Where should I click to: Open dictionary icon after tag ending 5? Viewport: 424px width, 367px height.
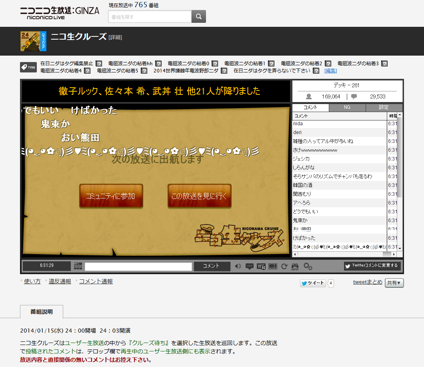[x=144, y=71]
